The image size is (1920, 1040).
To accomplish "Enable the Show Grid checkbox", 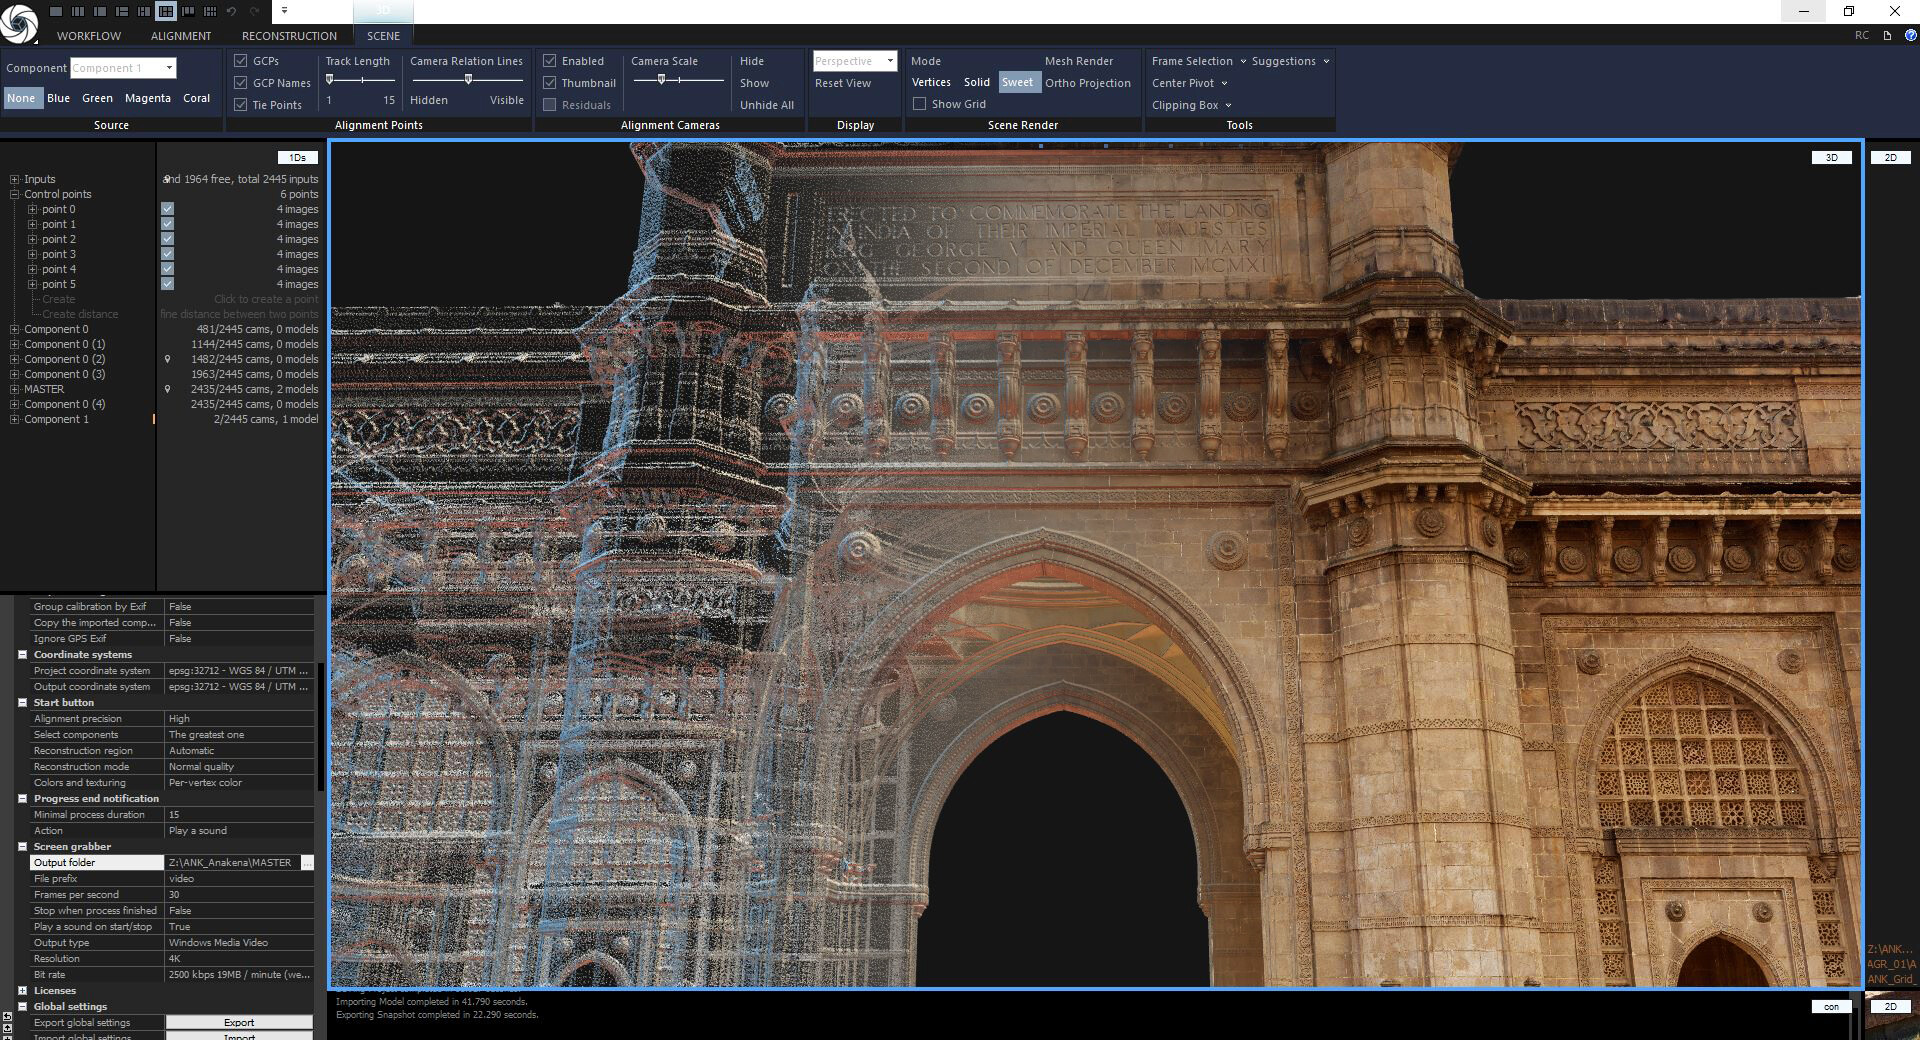I will pyautogui.click(x=920, y=104).
